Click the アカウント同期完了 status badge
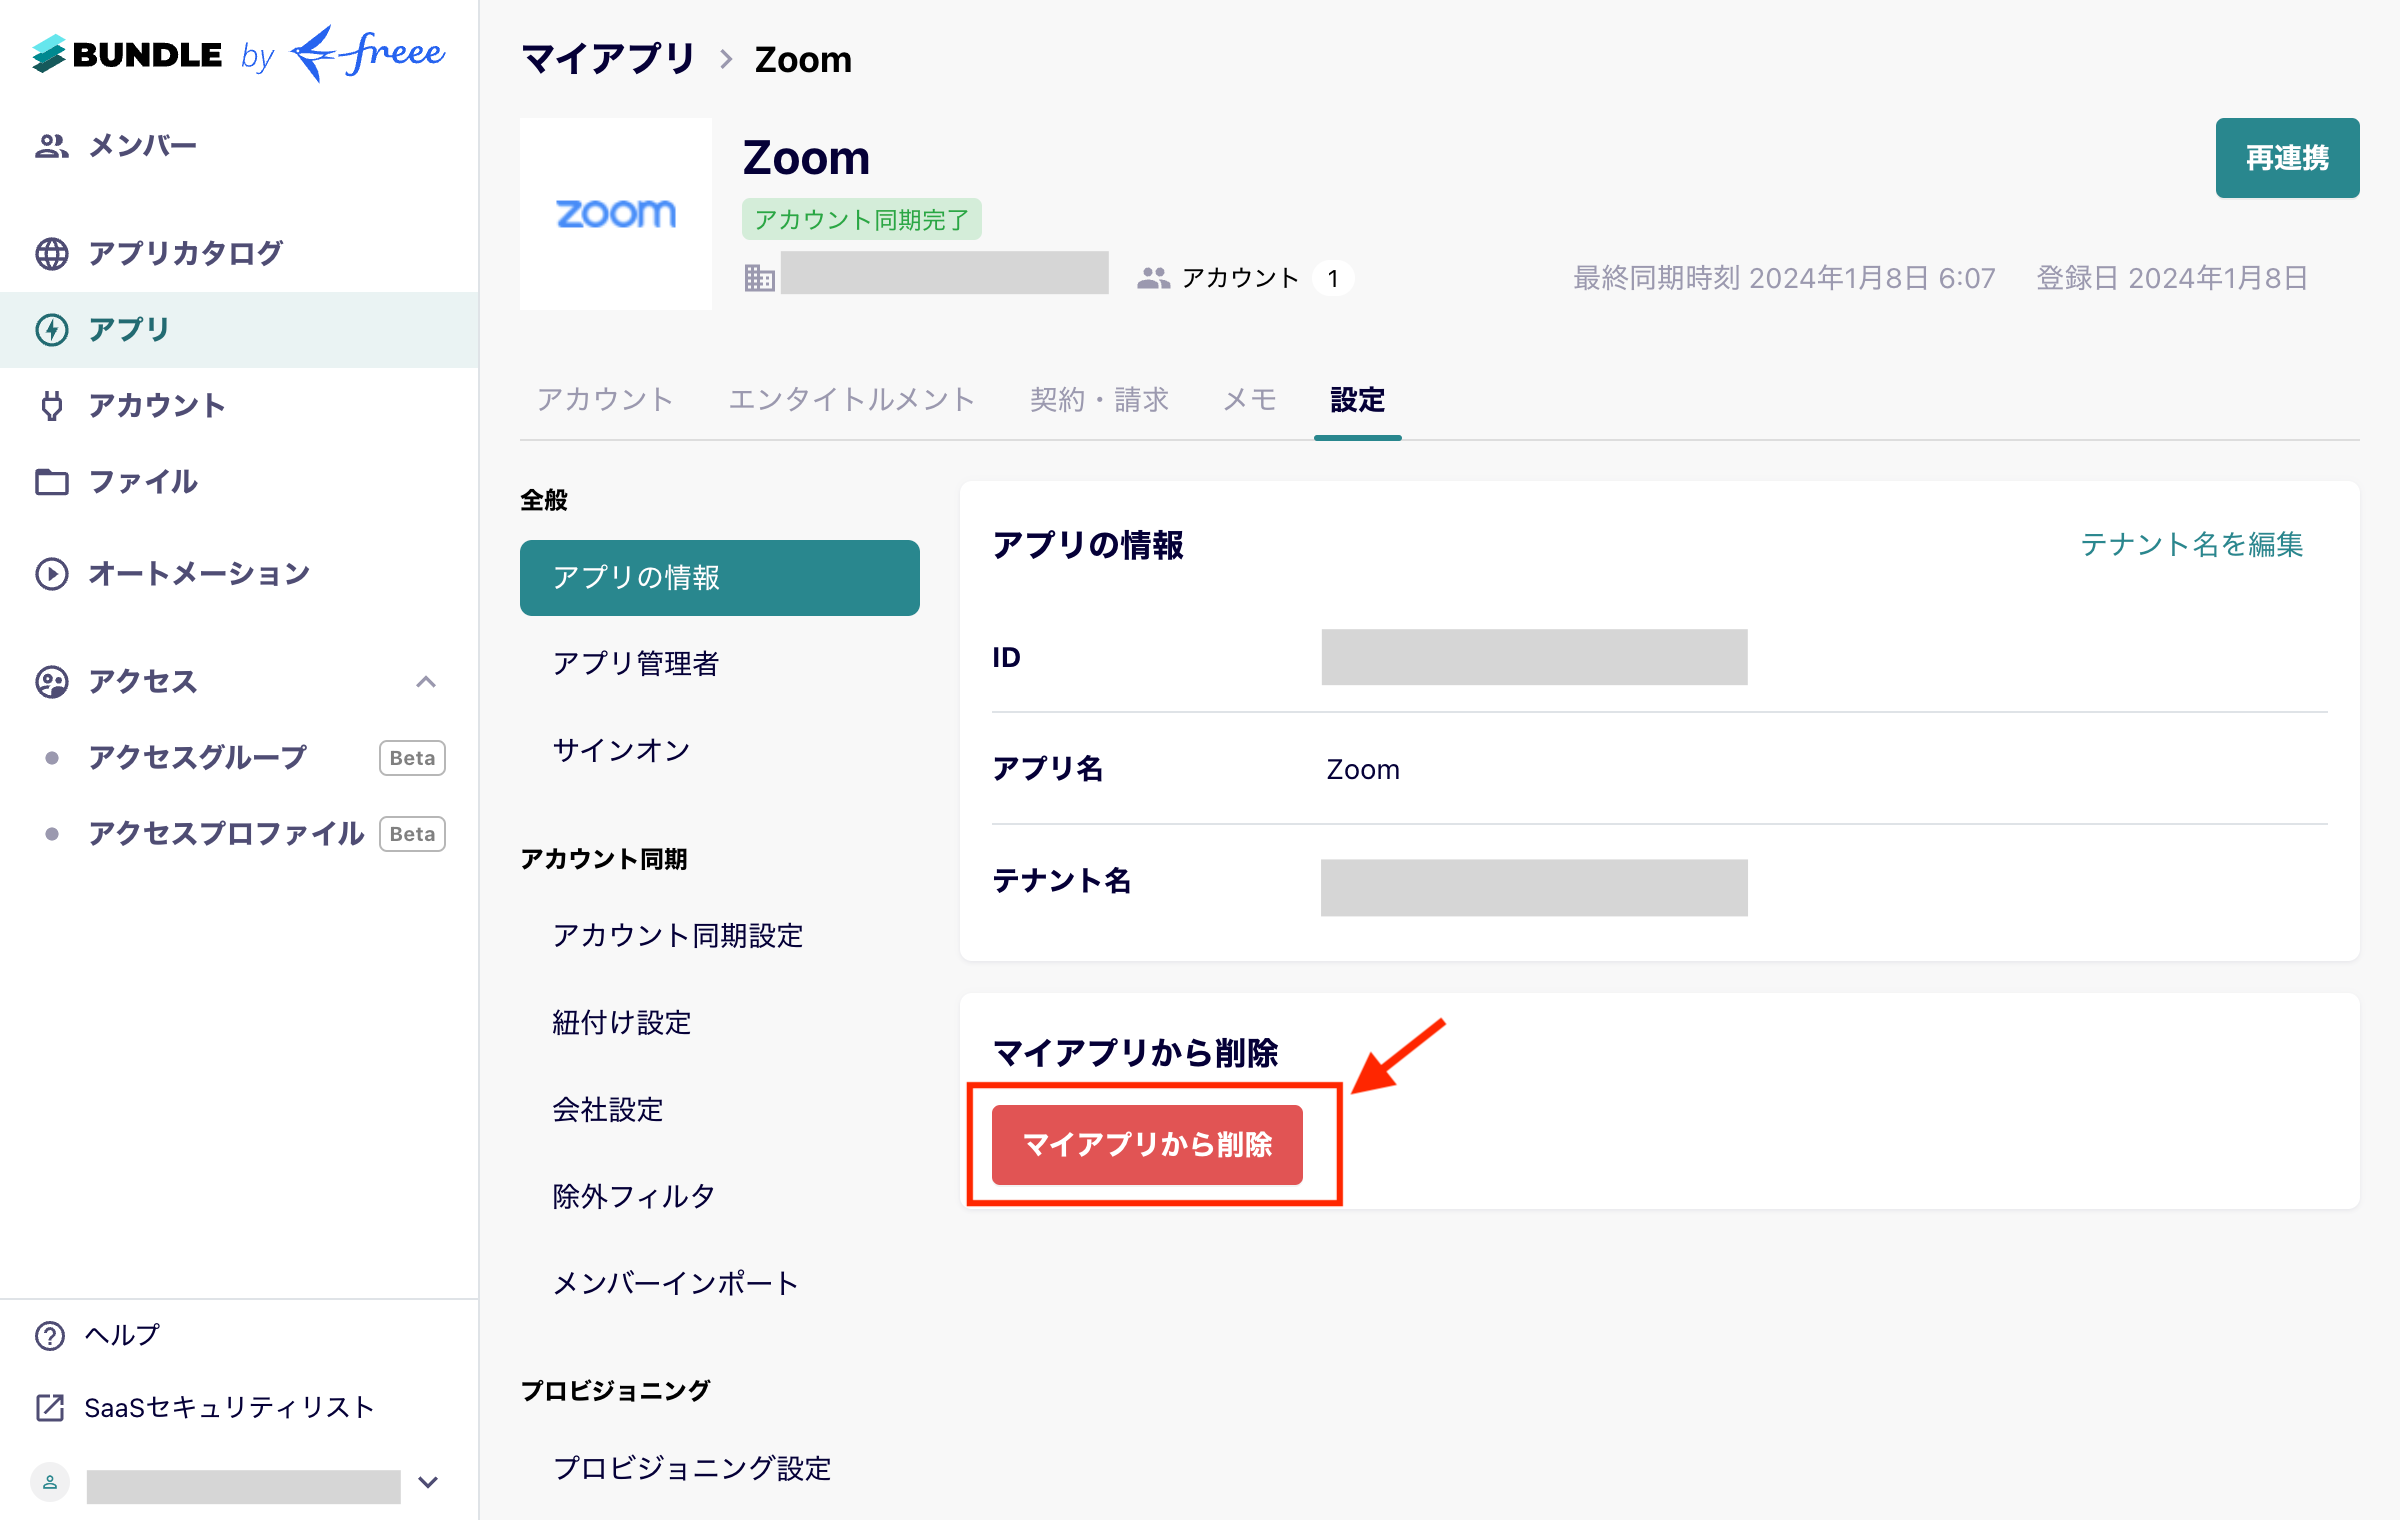The height and width of the screenshot is (1520, 2400). [x=861, y=219]
